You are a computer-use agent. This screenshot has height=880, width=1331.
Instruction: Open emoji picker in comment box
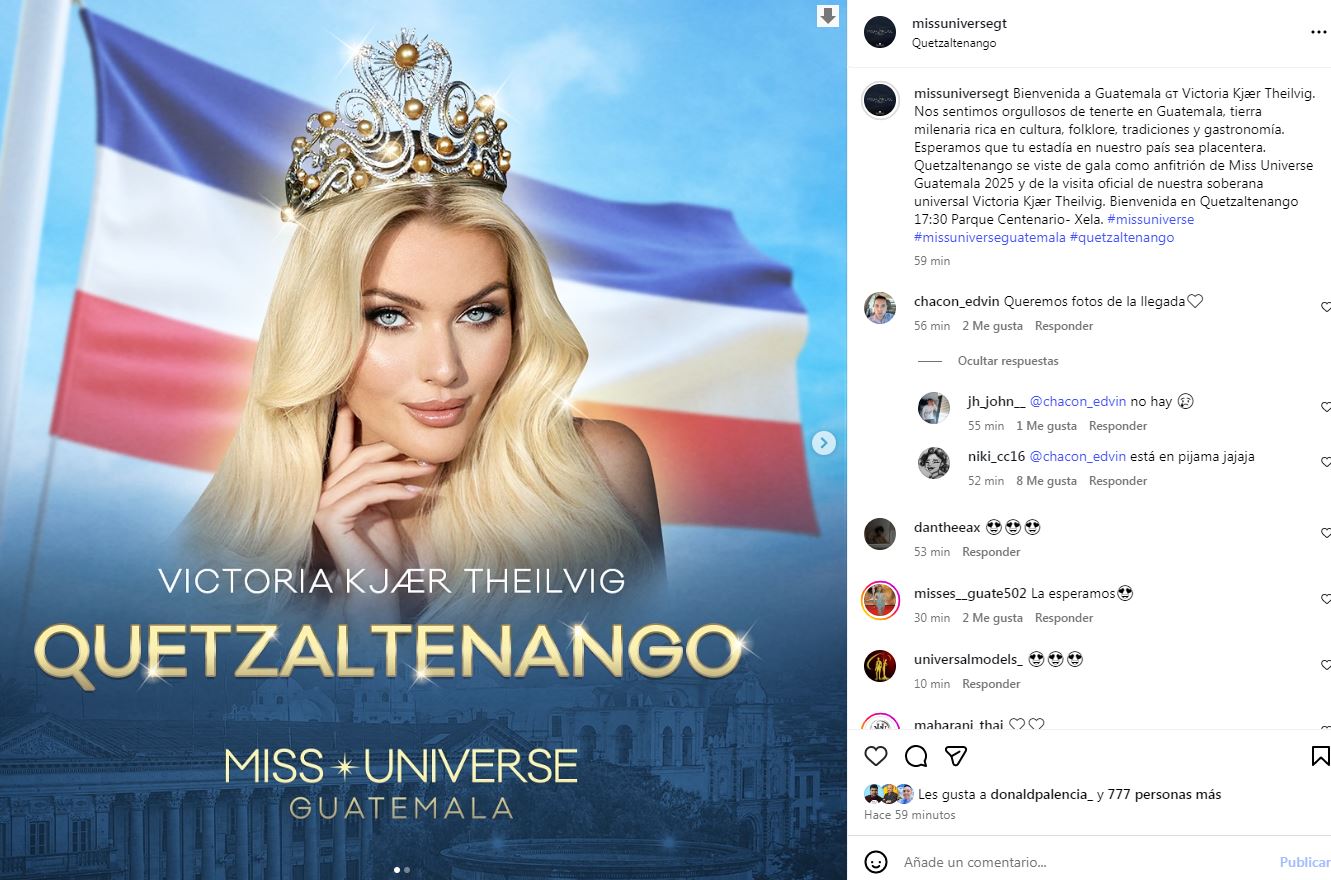875,861
